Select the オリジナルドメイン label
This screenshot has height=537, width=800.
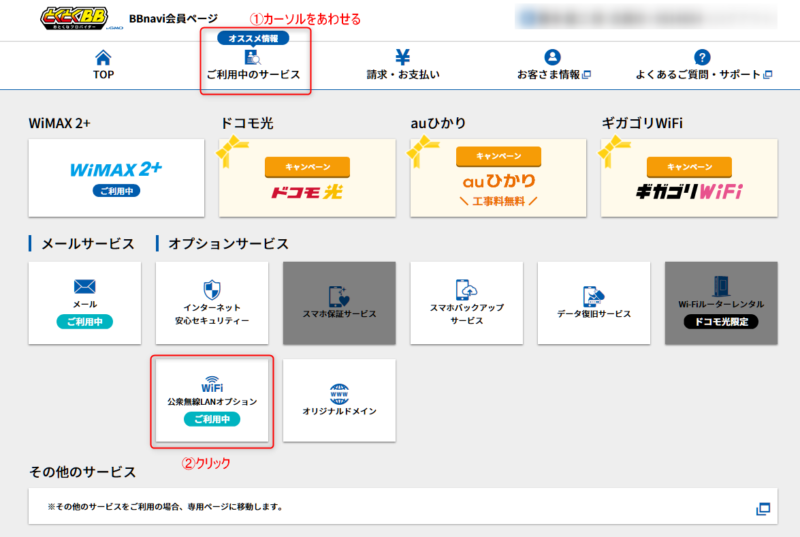tap(339, 411)
